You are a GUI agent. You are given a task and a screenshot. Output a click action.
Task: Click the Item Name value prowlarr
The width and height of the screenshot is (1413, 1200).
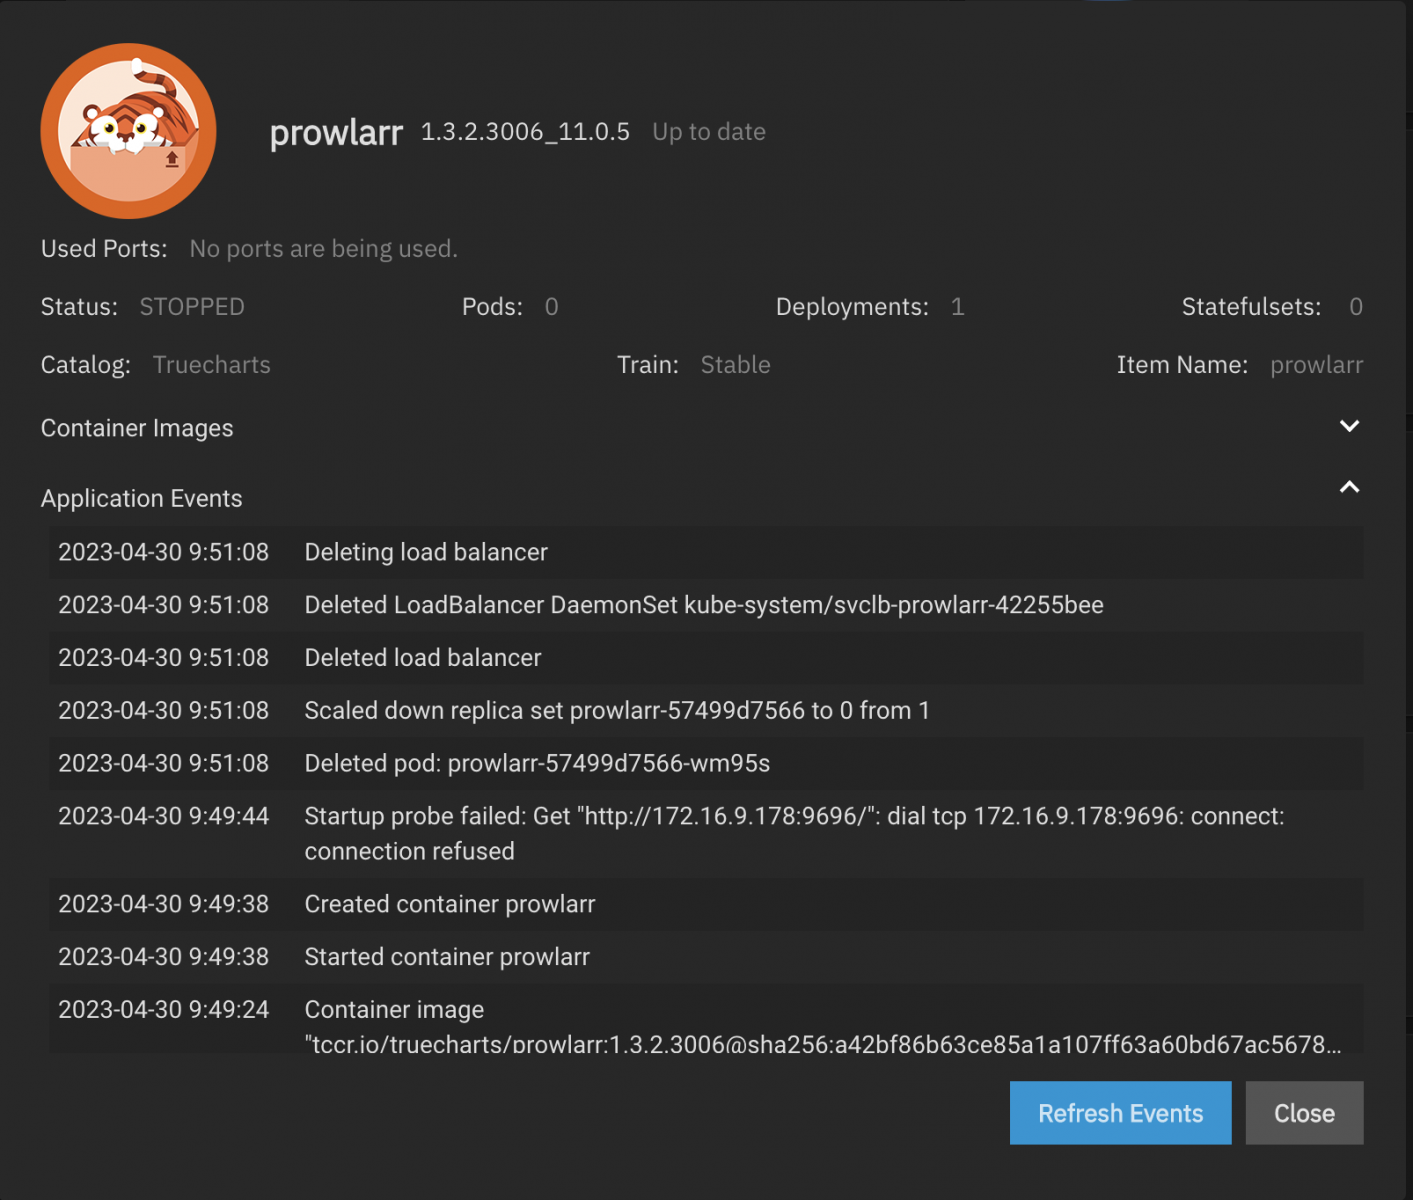(x=1316, y=365)
